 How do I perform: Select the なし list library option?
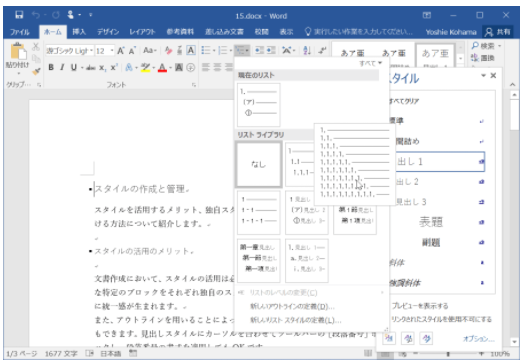tap(258, 164)
